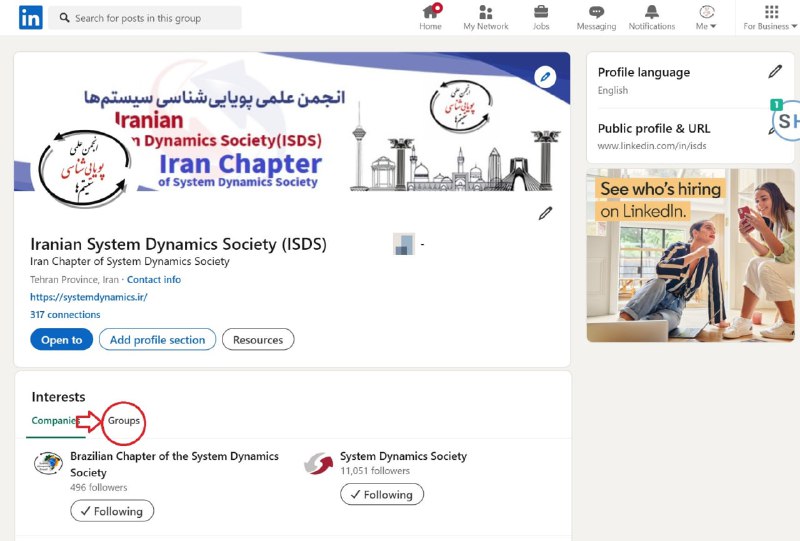Viewport: 800px width, 541px height.
Task: Click the System Dynamics Society logo
Action: 318,463
